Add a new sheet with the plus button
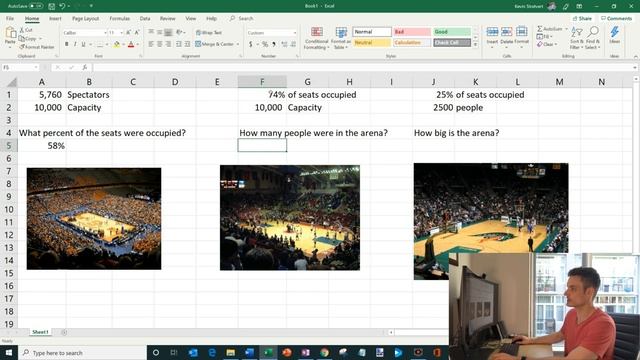The height and width of the screenshot is (360, 640). [64, 332]
